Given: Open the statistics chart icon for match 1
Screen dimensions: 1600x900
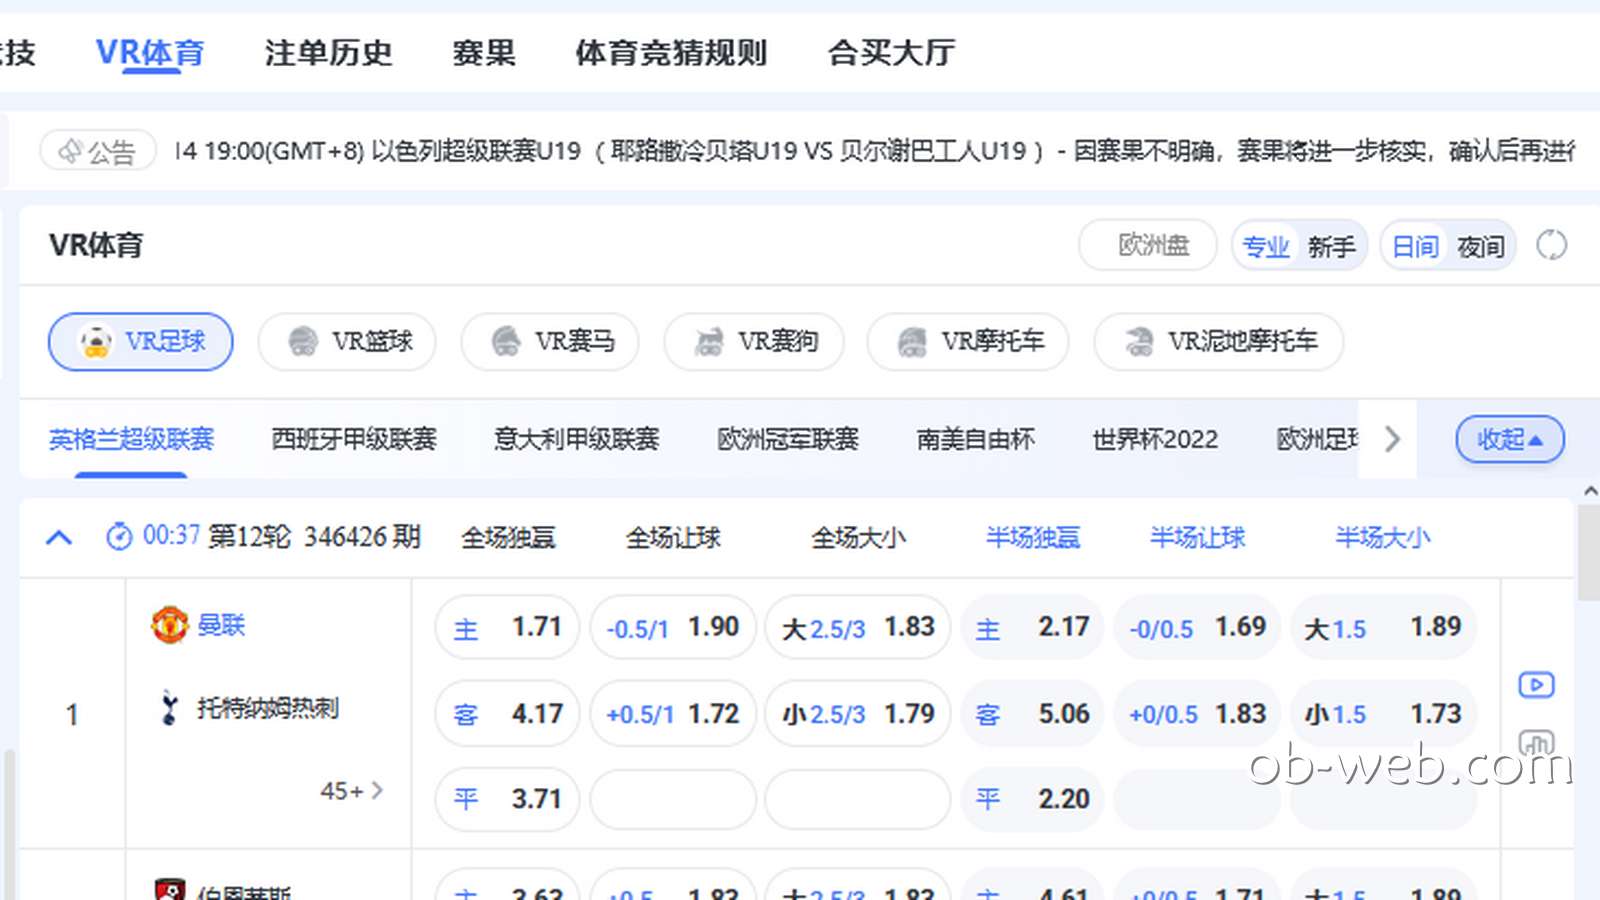Looking at the screenshot, I should 1536,743.
